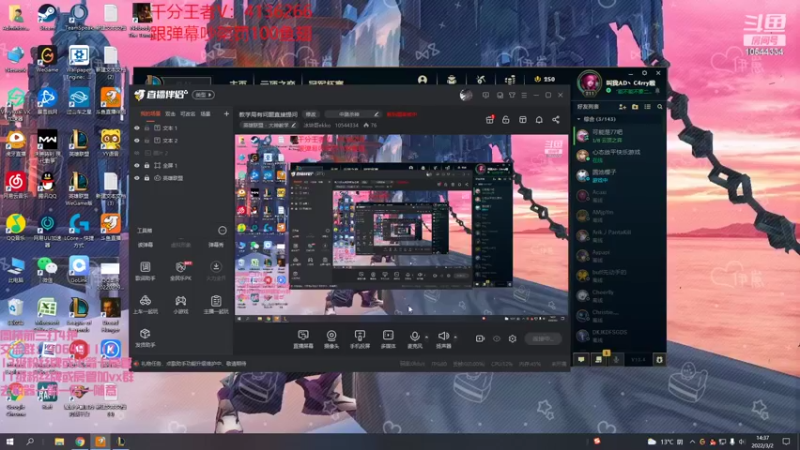Open Chrome from the Windows taskbar
This screenshot has height=450, width=800.
tap(80, 442)
